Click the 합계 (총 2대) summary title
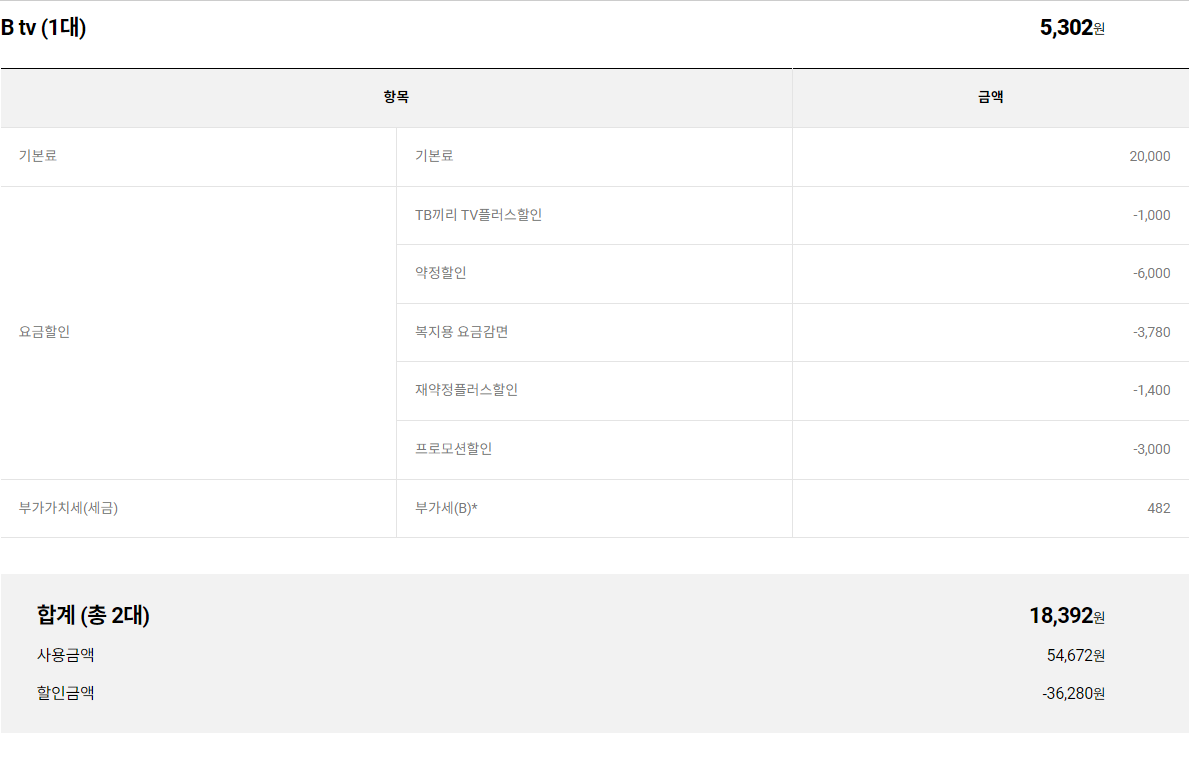 click(93, 615)
